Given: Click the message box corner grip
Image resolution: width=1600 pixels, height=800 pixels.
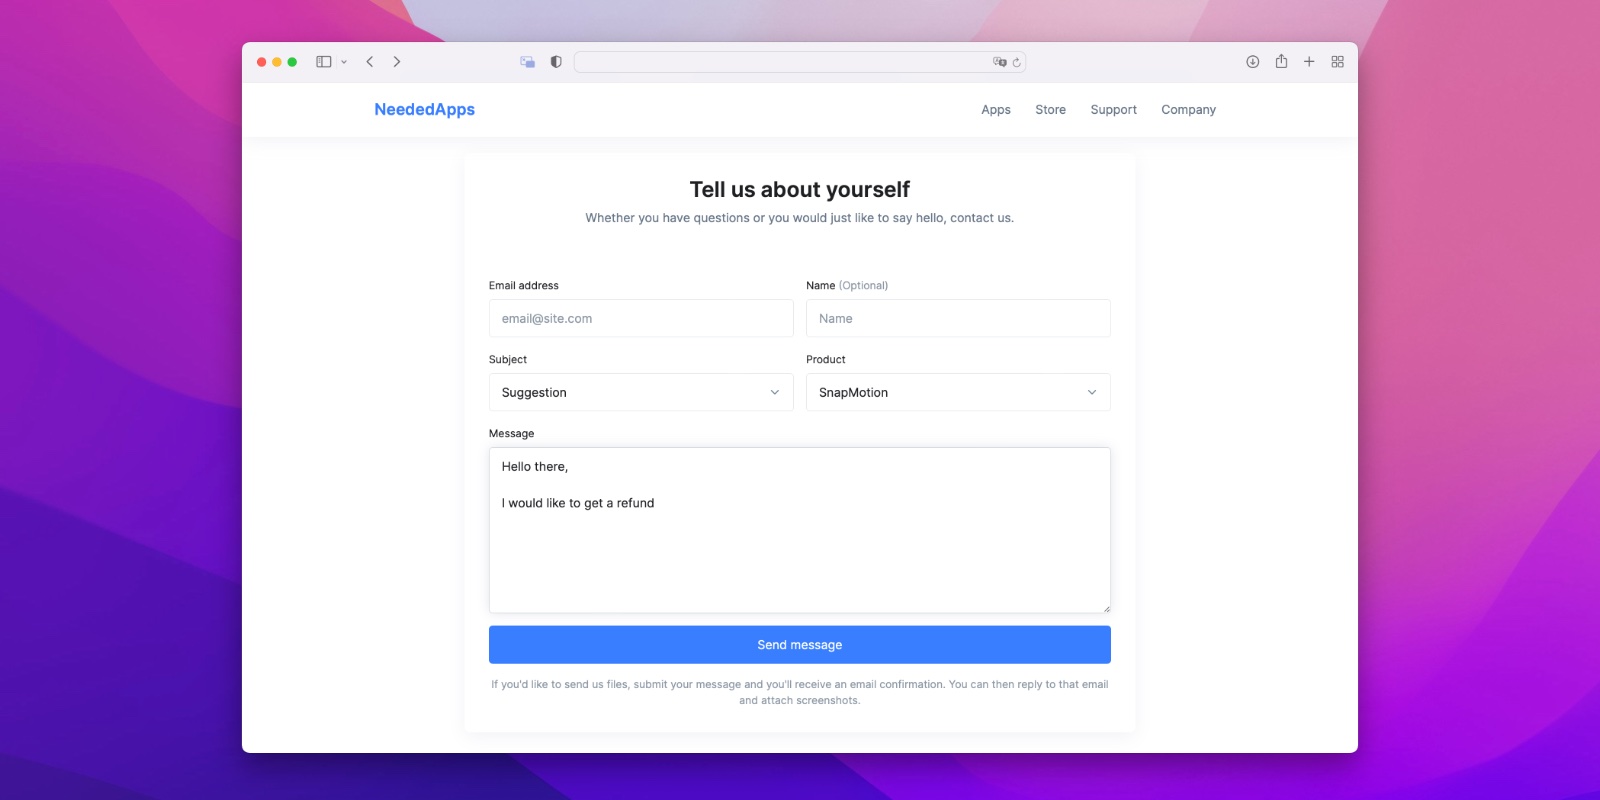Looking at the screenshot, I should tap(1106, 608).
